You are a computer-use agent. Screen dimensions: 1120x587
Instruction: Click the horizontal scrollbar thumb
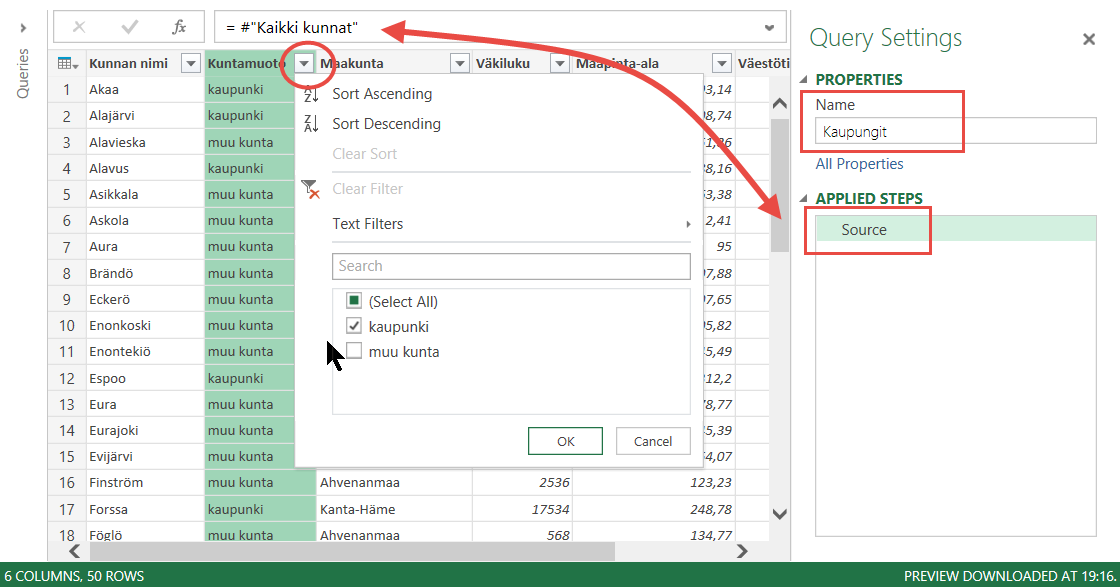coord(350,550)
